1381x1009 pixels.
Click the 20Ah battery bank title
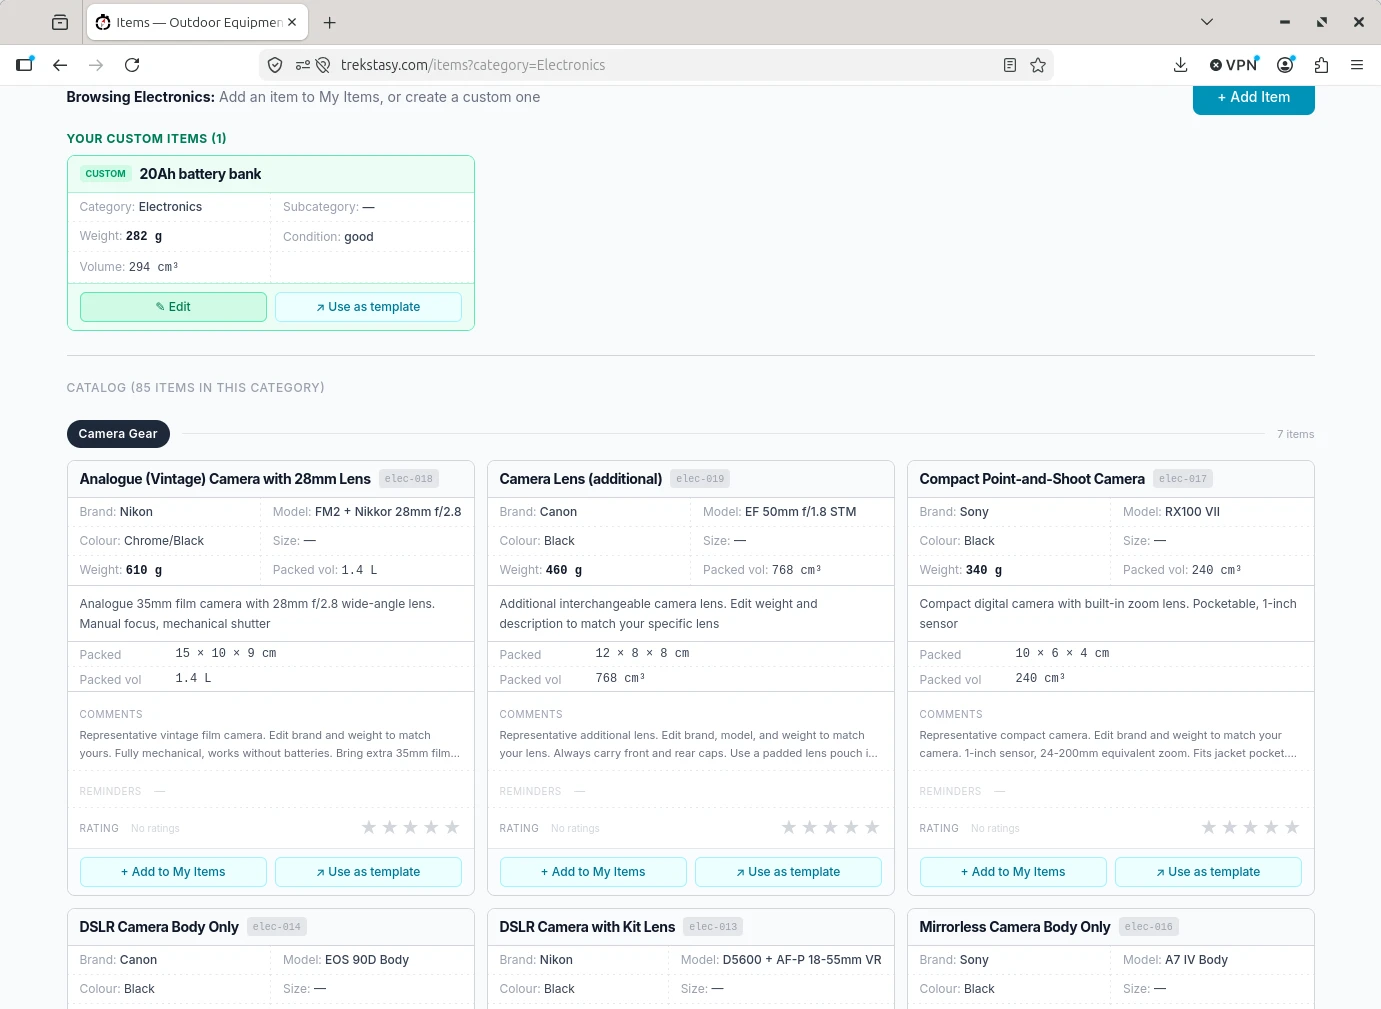pyautogui.click(x=200, y=174)
